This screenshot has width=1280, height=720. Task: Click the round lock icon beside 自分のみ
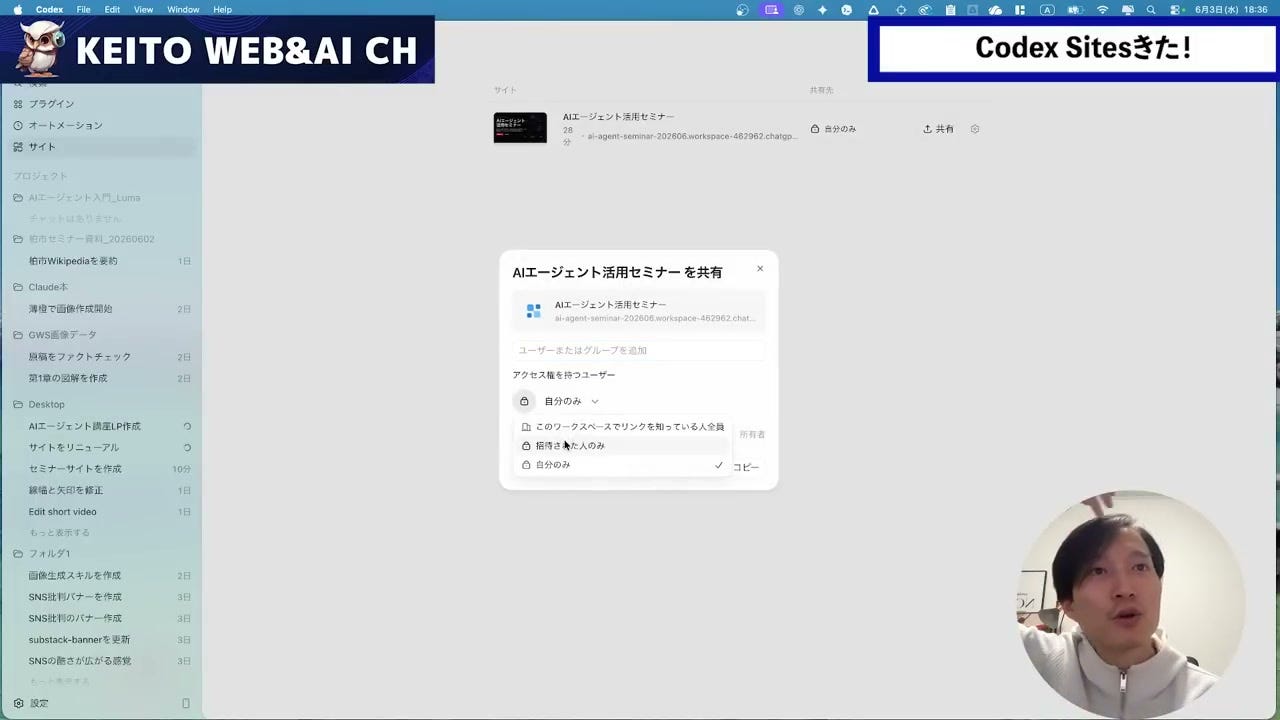524,401
